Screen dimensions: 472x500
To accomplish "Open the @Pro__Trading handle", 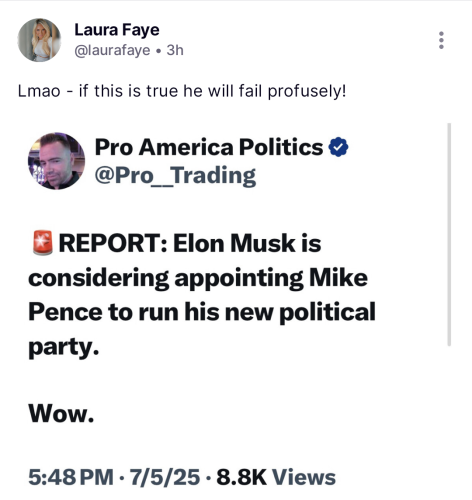I will [x=175, y=175].
